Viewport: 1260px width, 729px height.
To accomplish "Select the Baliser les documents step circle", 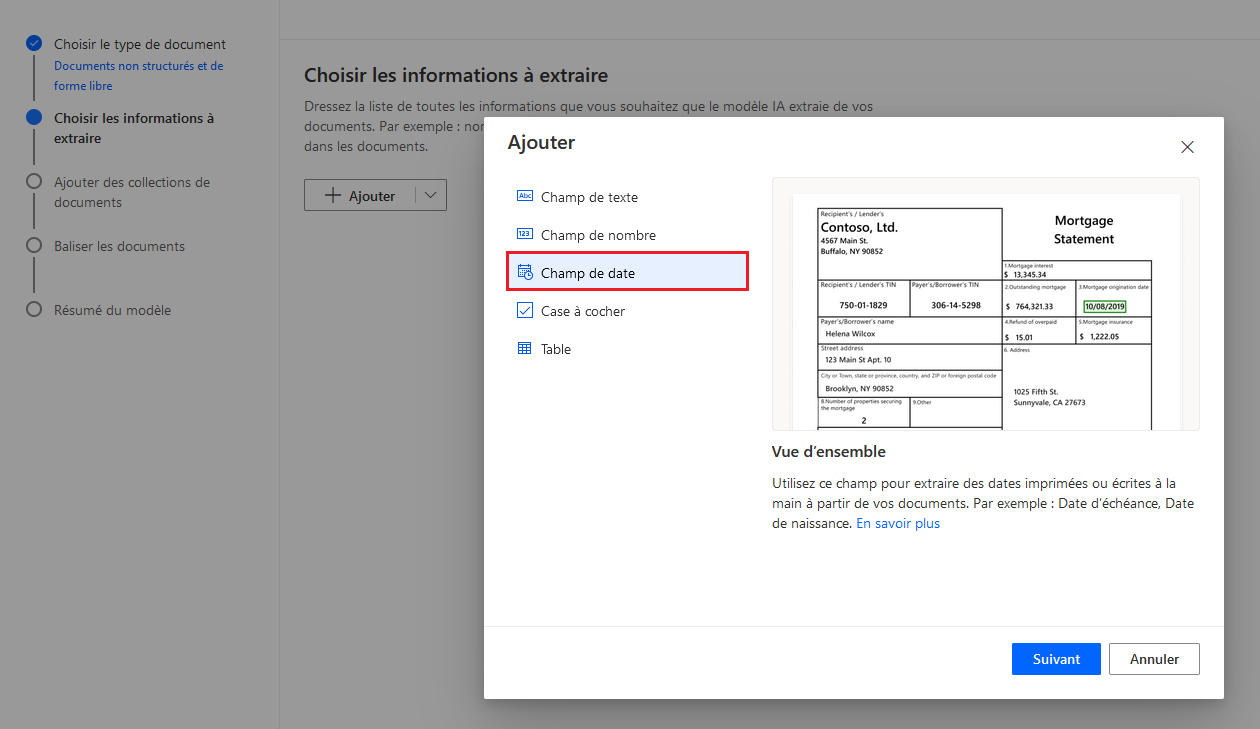I will pyautogui.click(x=34, y=245).
